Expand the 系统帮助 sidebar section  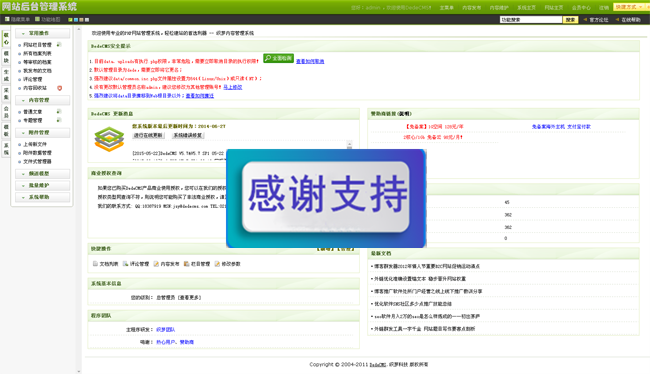[x=42, y=197]
